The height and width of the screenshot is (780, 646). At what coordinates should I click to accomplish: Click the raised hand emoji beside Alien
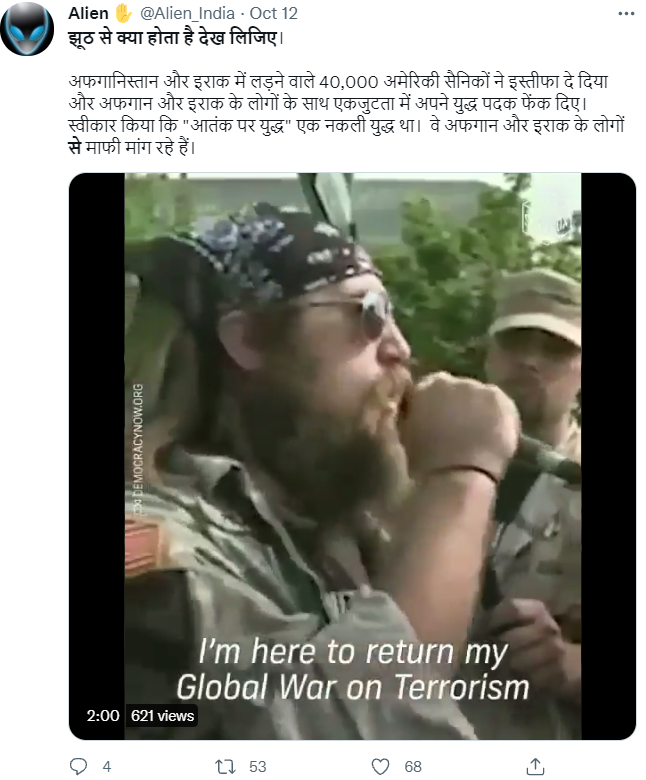click(123, 13)
